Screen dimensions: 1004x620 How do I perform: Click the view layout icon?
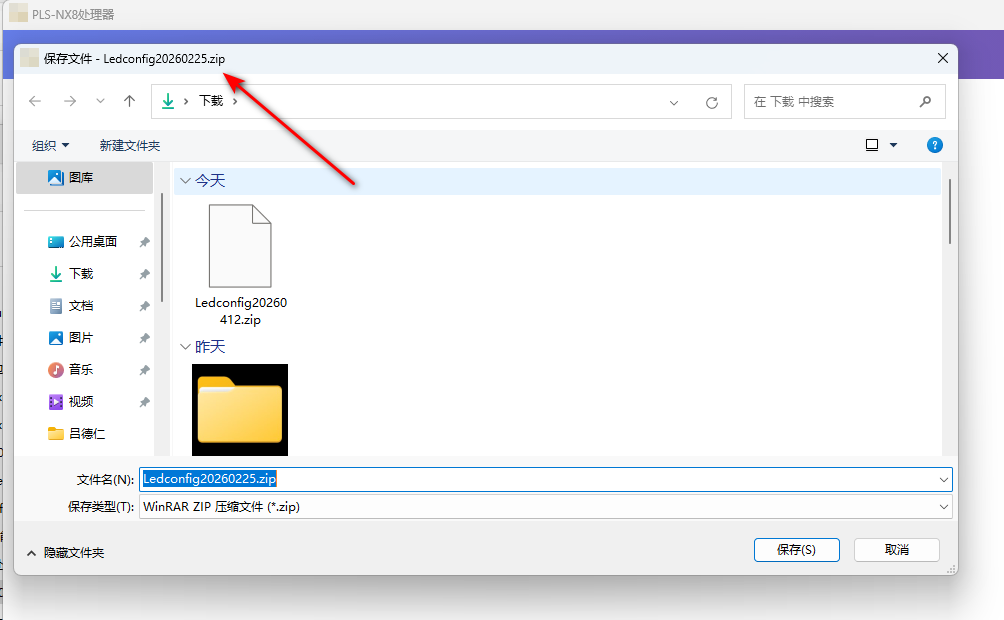[871, 145]
